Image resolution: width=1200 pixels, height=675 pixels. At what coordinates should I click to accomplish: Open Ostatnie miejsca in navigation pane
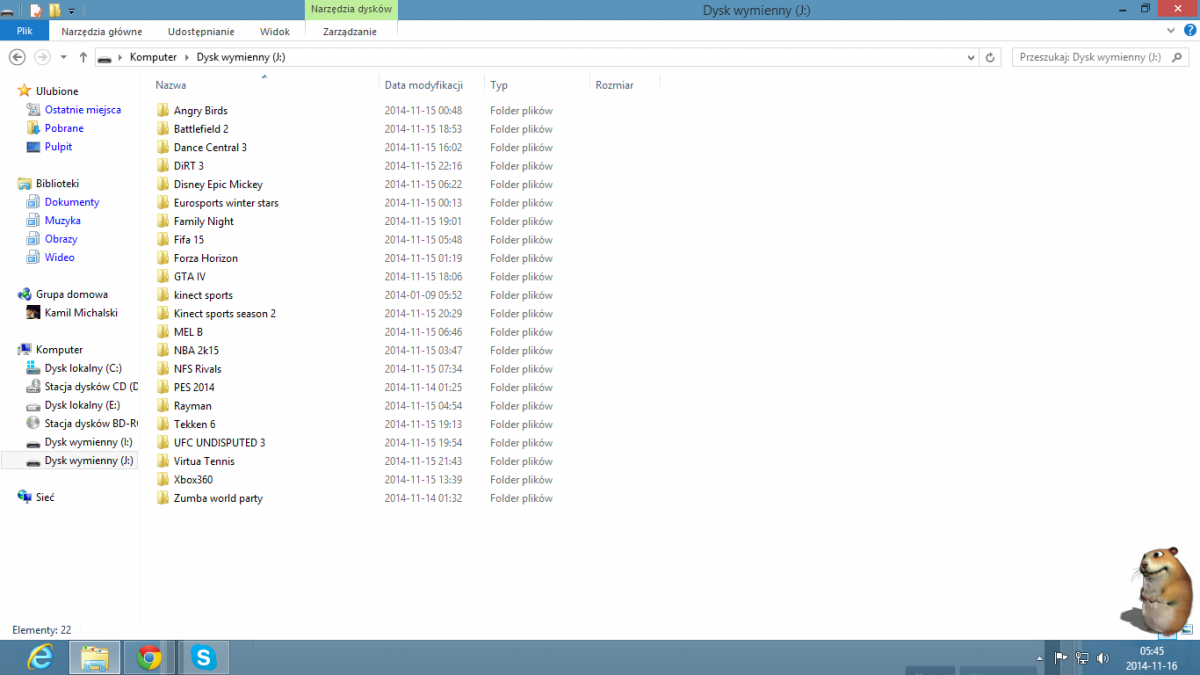pyautogui.click(x=83, y=110)
